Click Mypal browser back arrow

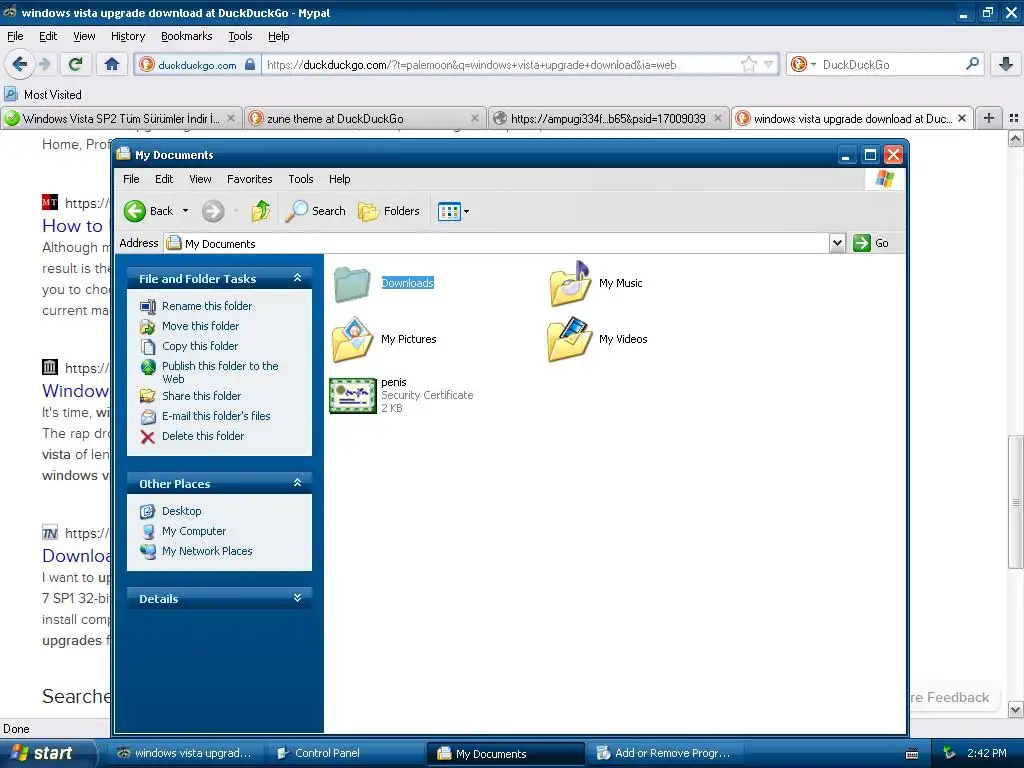[19, 64]
